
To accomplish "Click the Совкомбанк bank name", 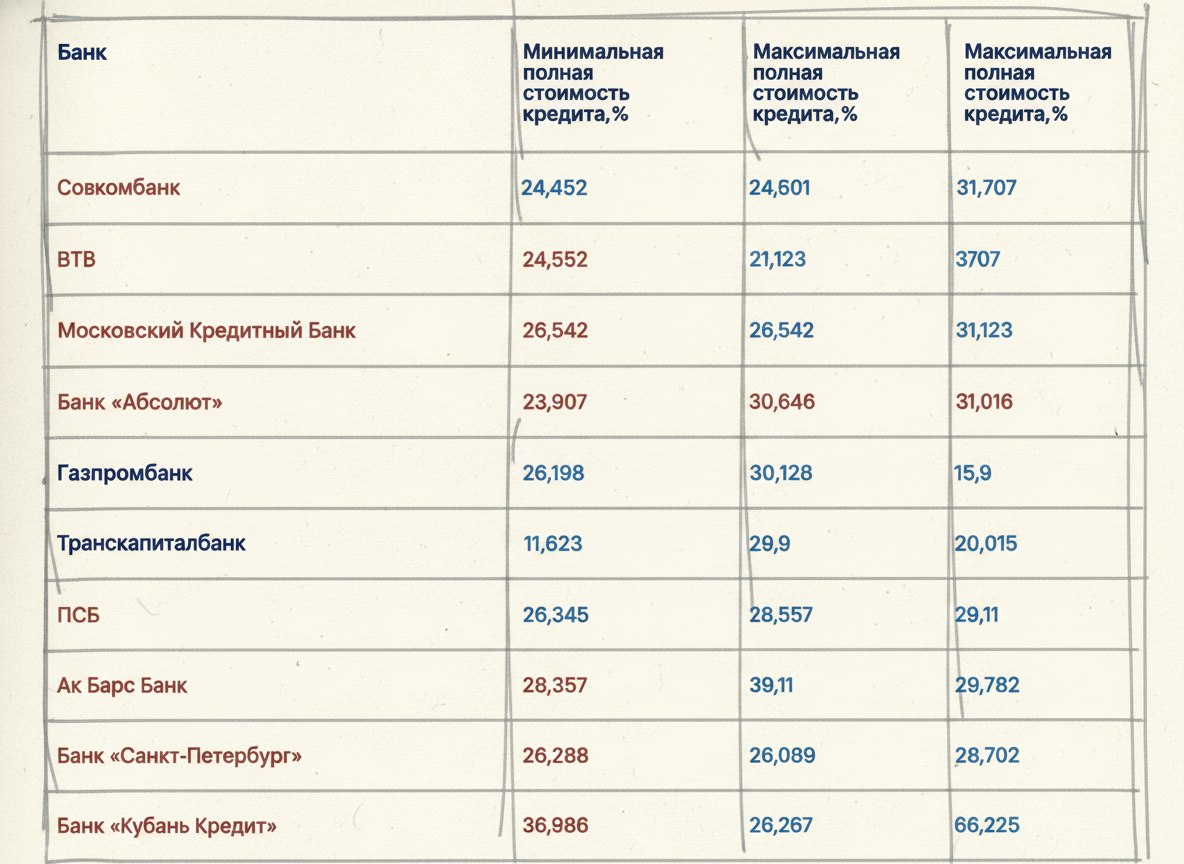I will point(119,187).
